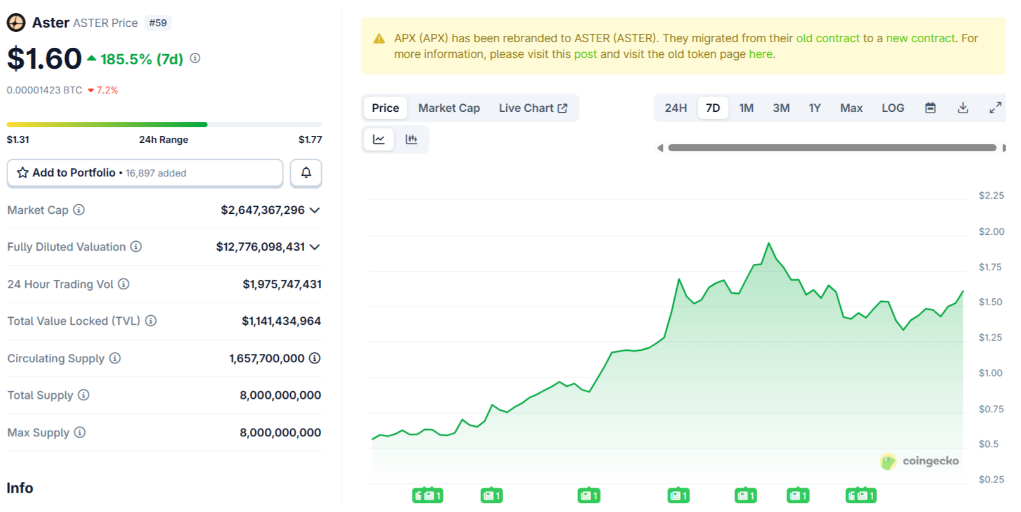Open the Live Chart tab
Screen dimensions: 1021x512
(x=532, y=108)
